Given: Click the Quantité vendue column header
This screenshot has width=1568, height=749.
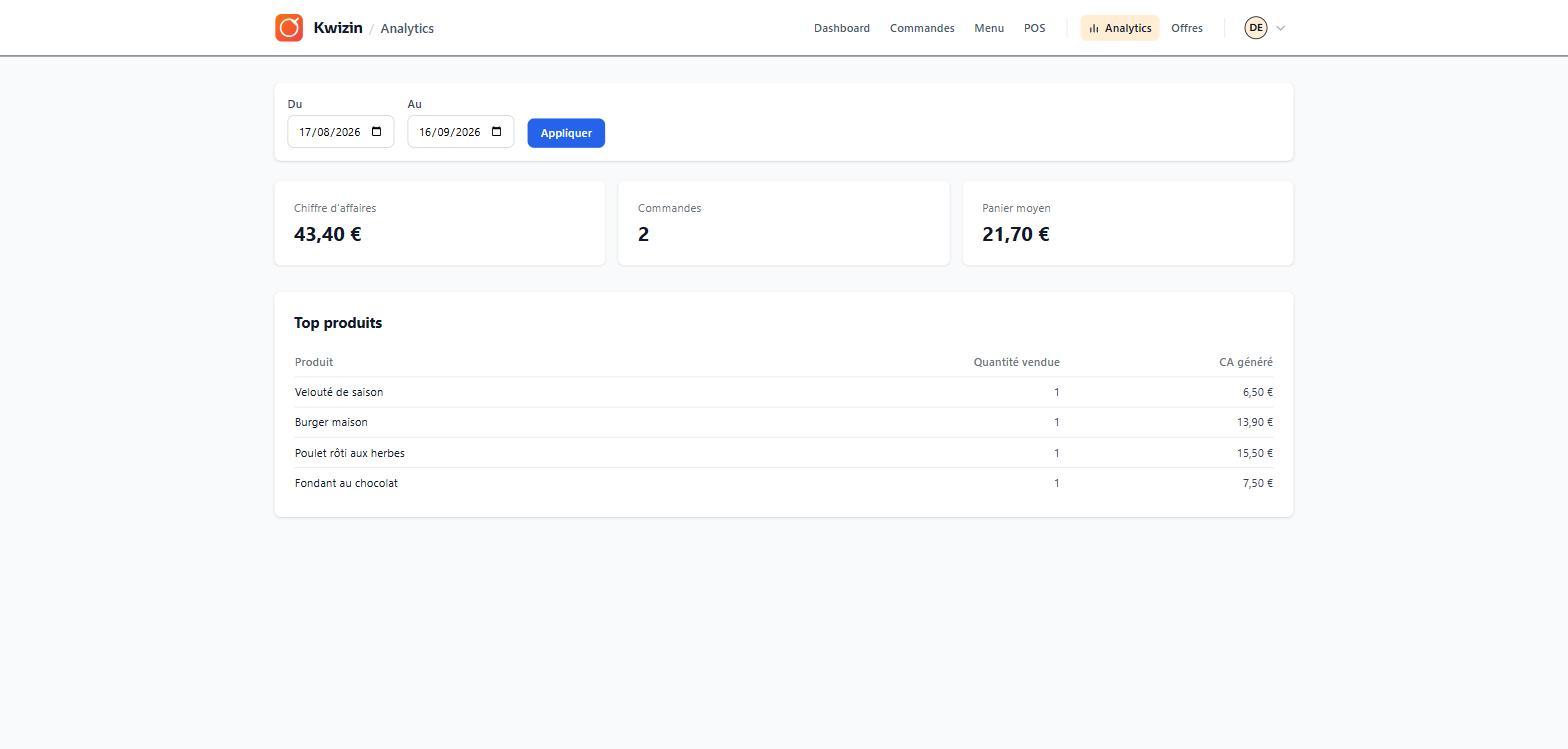Looking at the screenshot, I should (1016, 362).
